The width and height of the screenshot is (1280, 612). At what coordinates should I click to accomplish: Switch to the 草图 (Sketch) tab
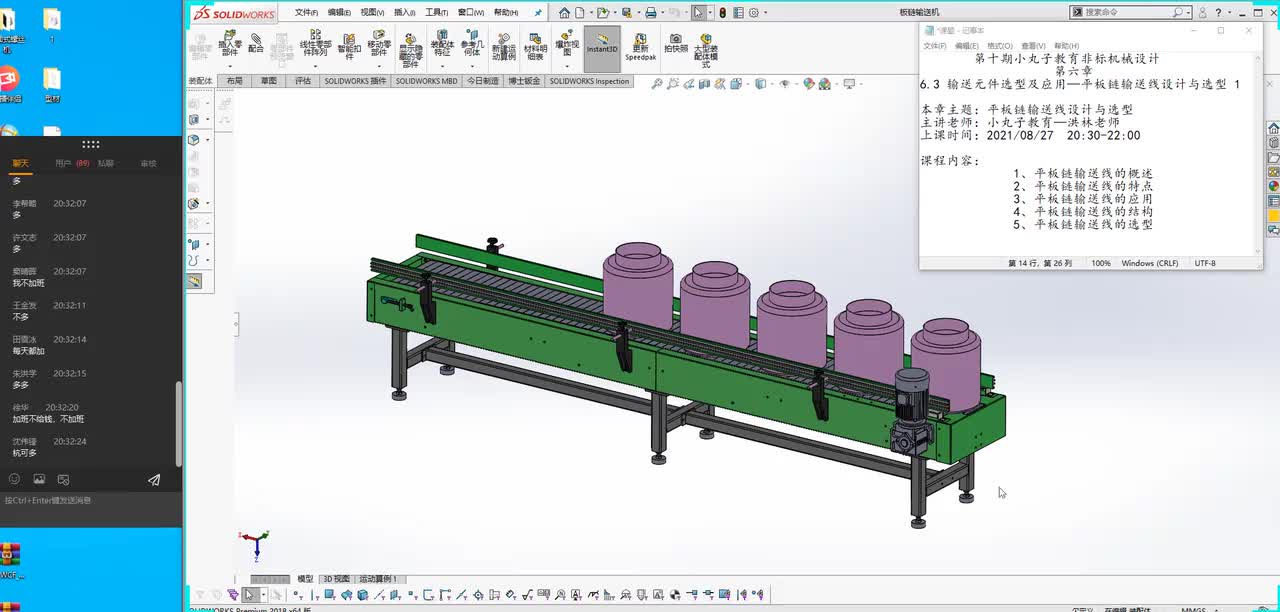268,81
